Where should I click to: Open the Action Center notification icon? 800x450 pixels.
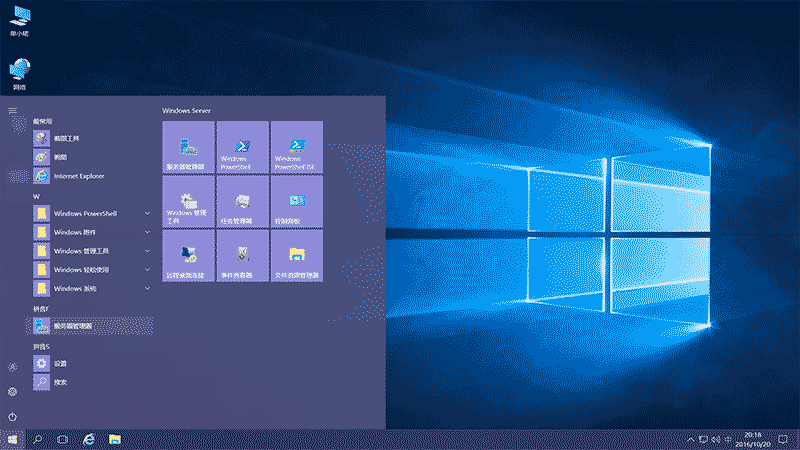(783, 439)
